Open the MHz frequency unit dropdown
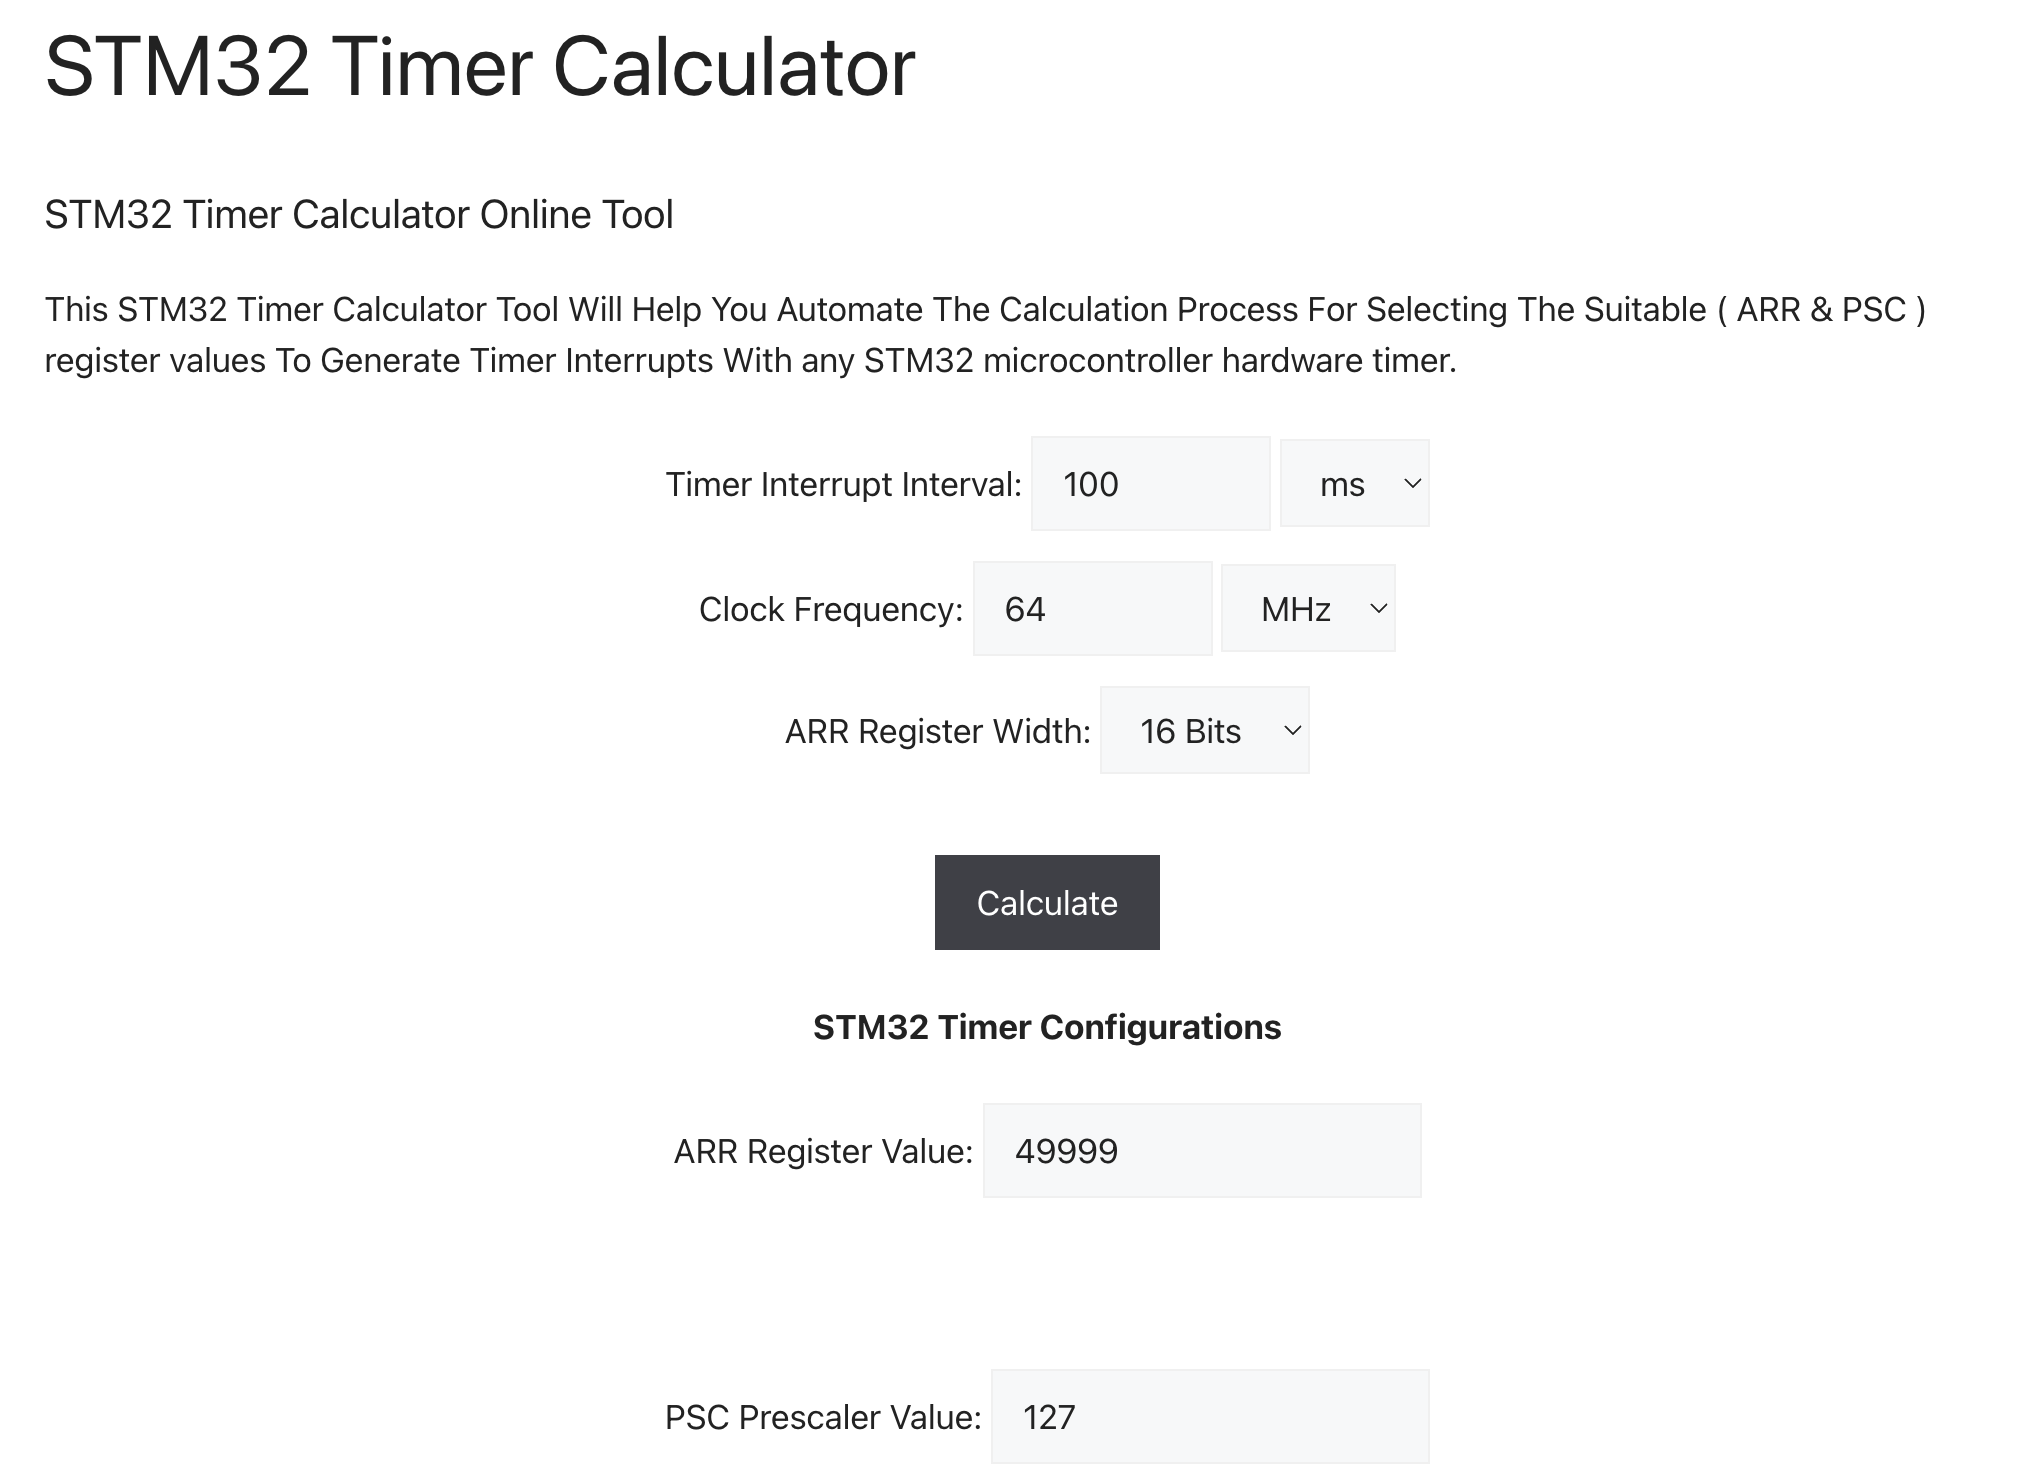Screen dimensions: 2018x1476 click(x=1308, y=609)
